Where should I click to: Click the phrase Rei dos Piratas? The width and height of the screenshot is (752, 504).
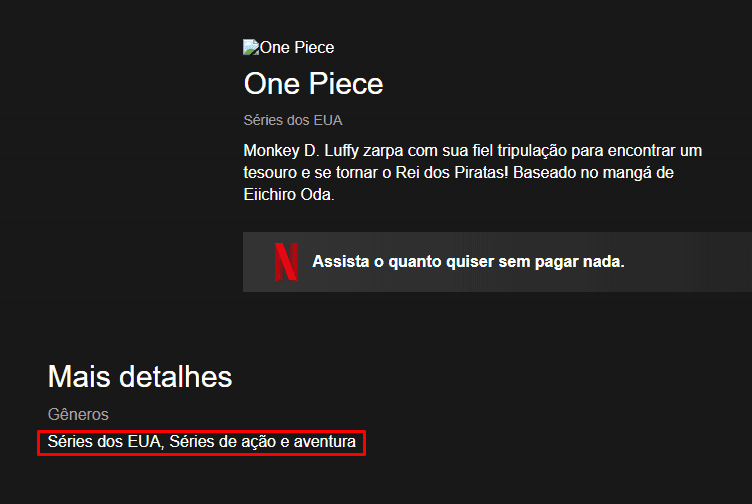tap(451, 173)
